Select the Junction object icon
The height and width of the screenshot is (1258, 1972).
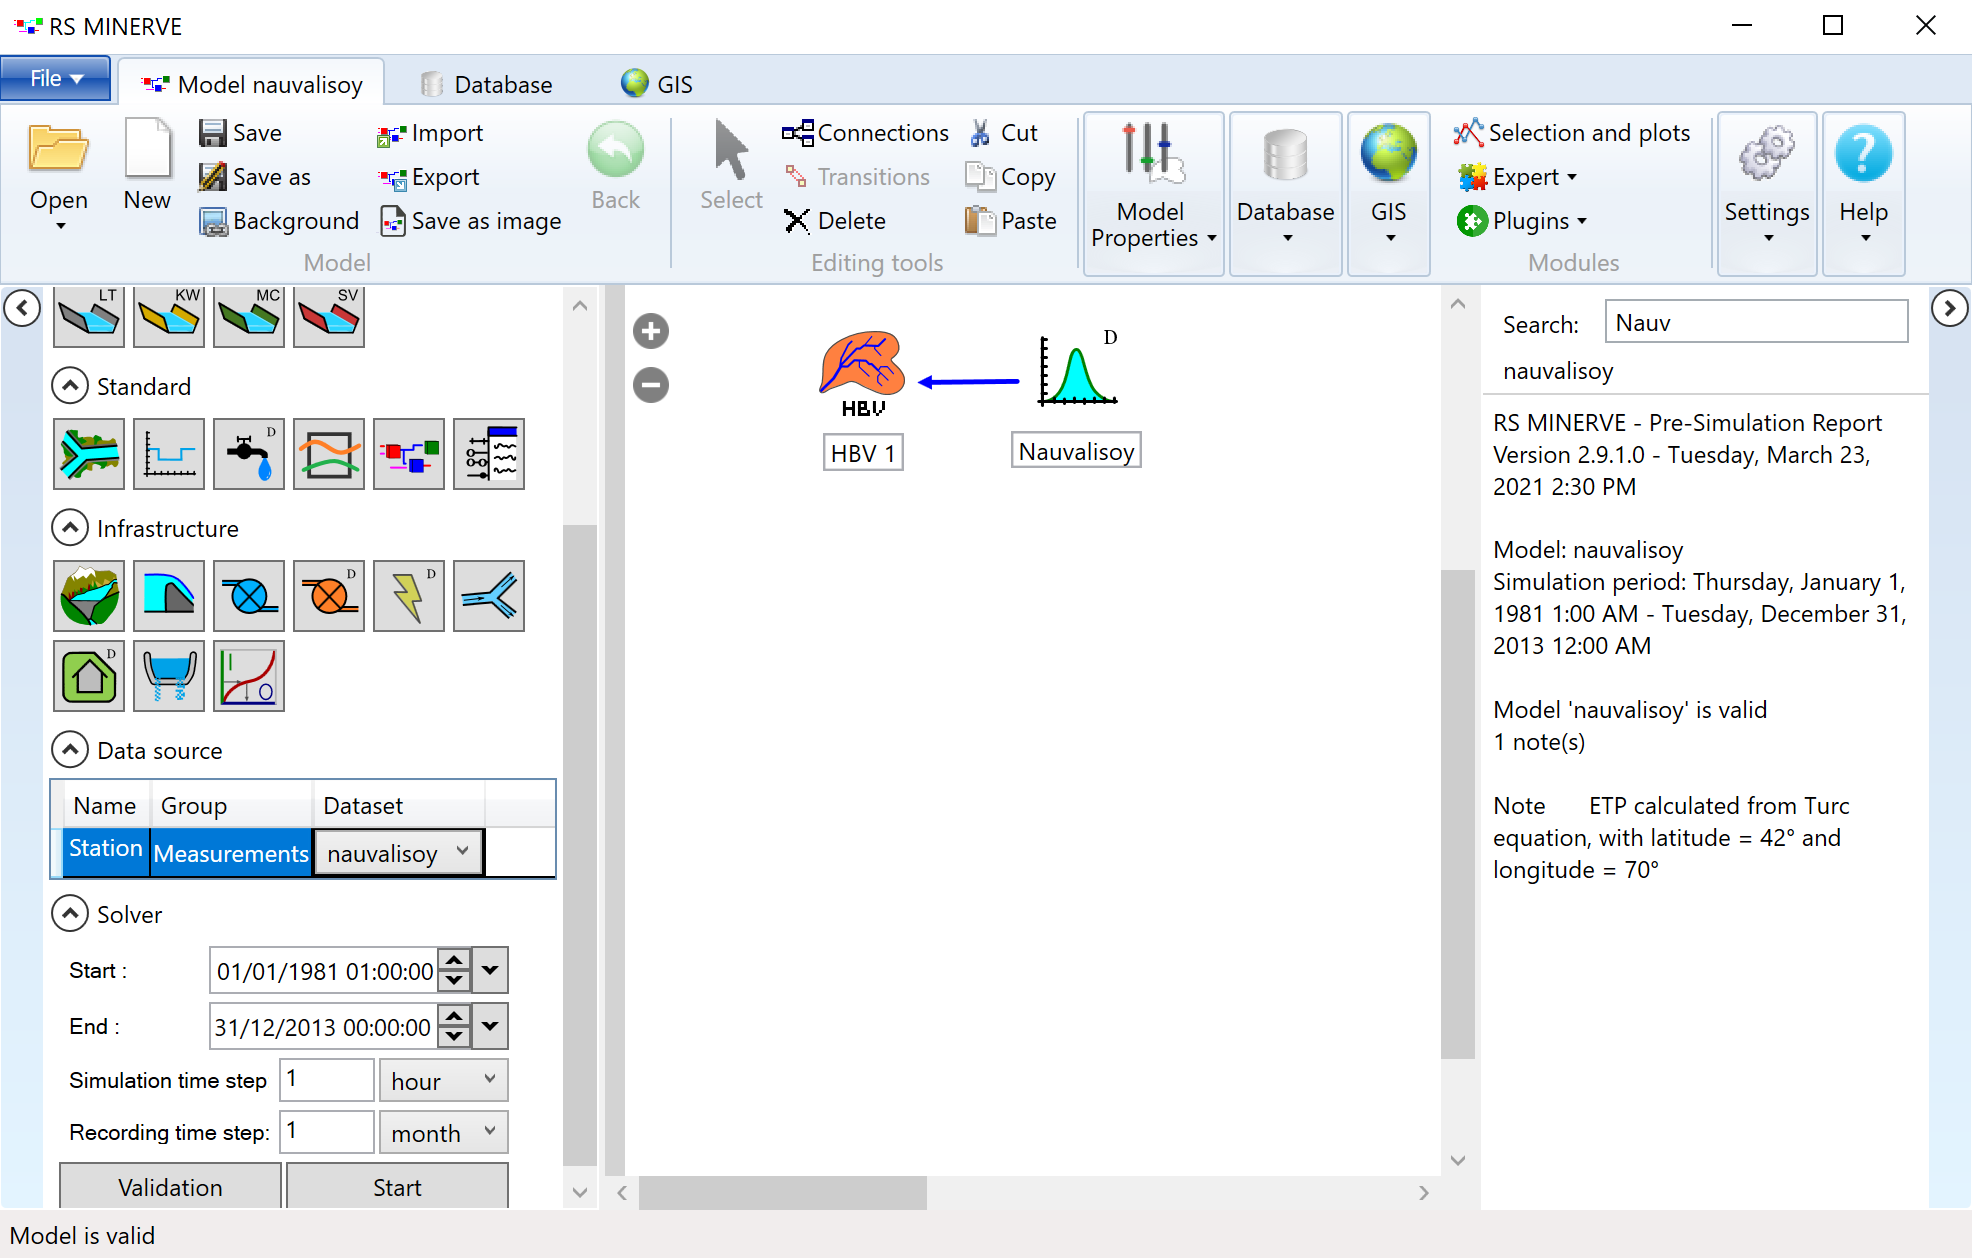tap(89, 454)
